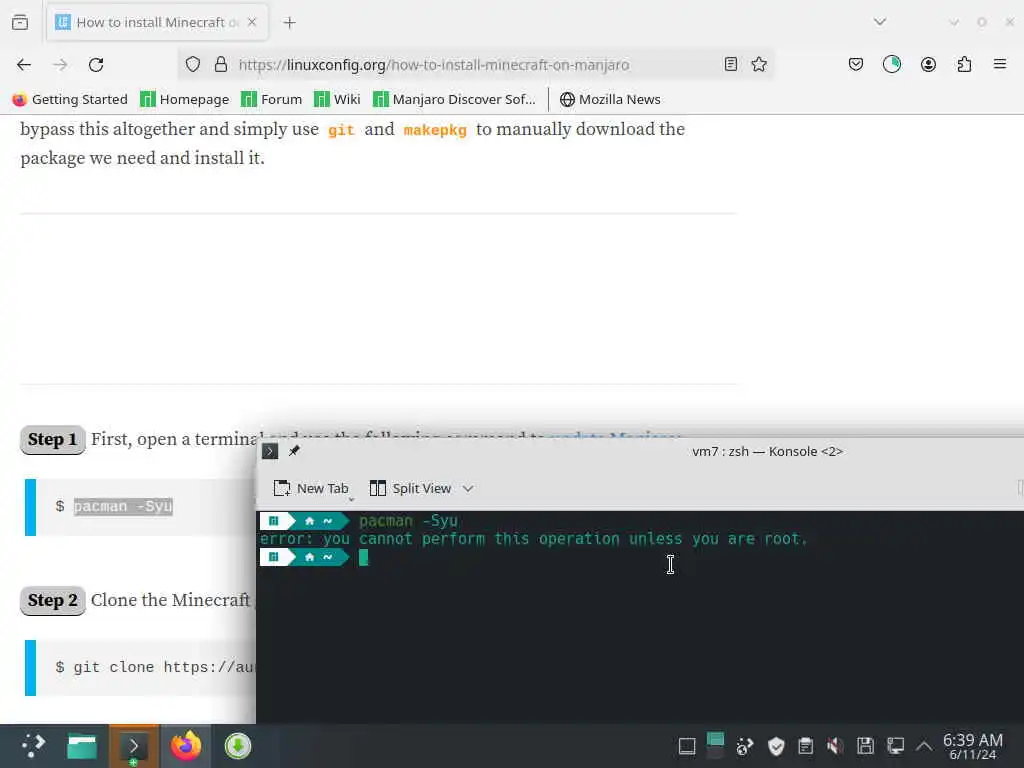Click the highlighted 'pacman -Syu' command text
Screen dimensions: 1024x768
(123, 506)
